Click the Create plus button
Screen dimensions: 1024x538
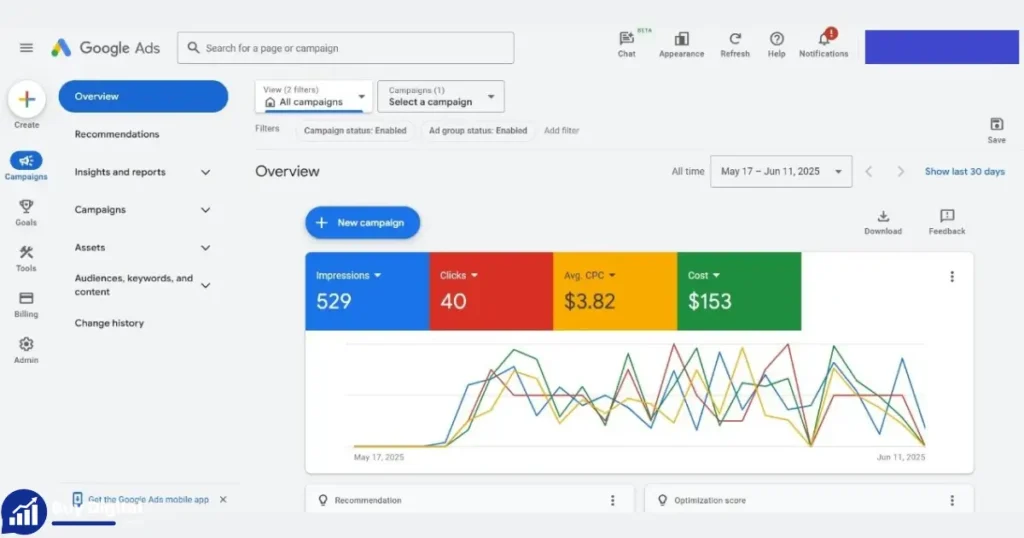pos(27,99)
